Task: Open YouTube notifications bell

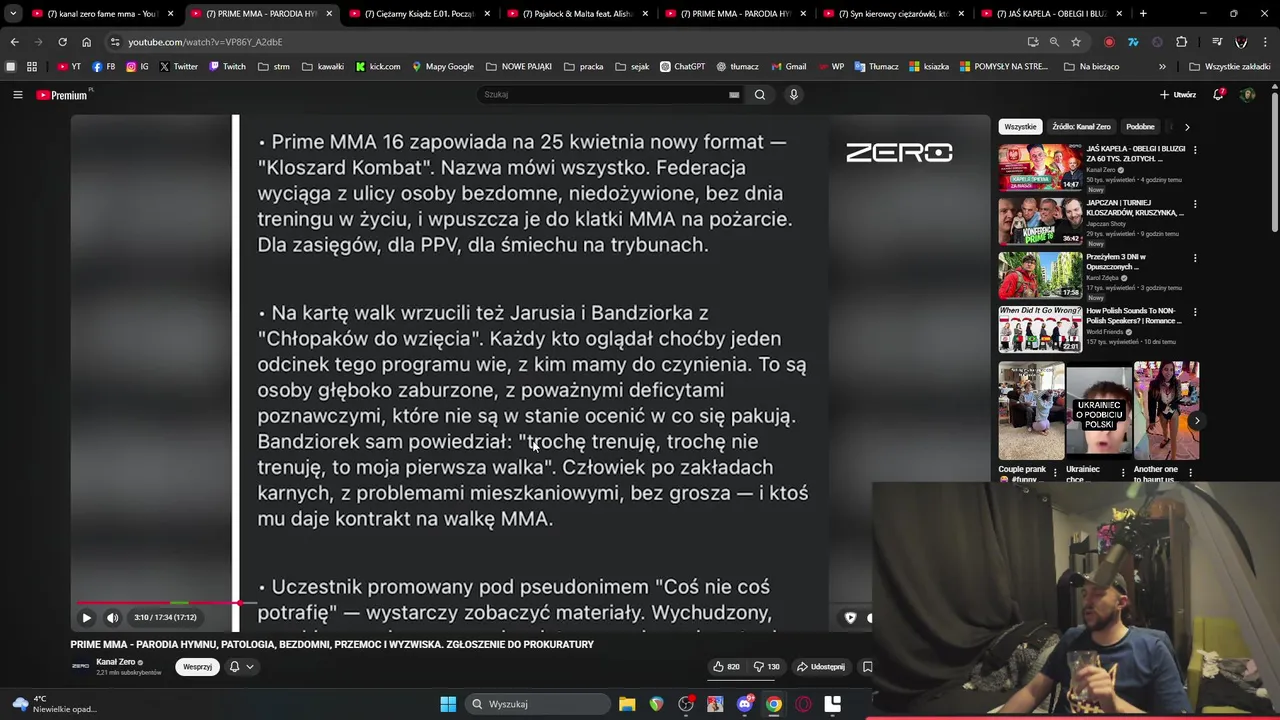Action: 1218,94
